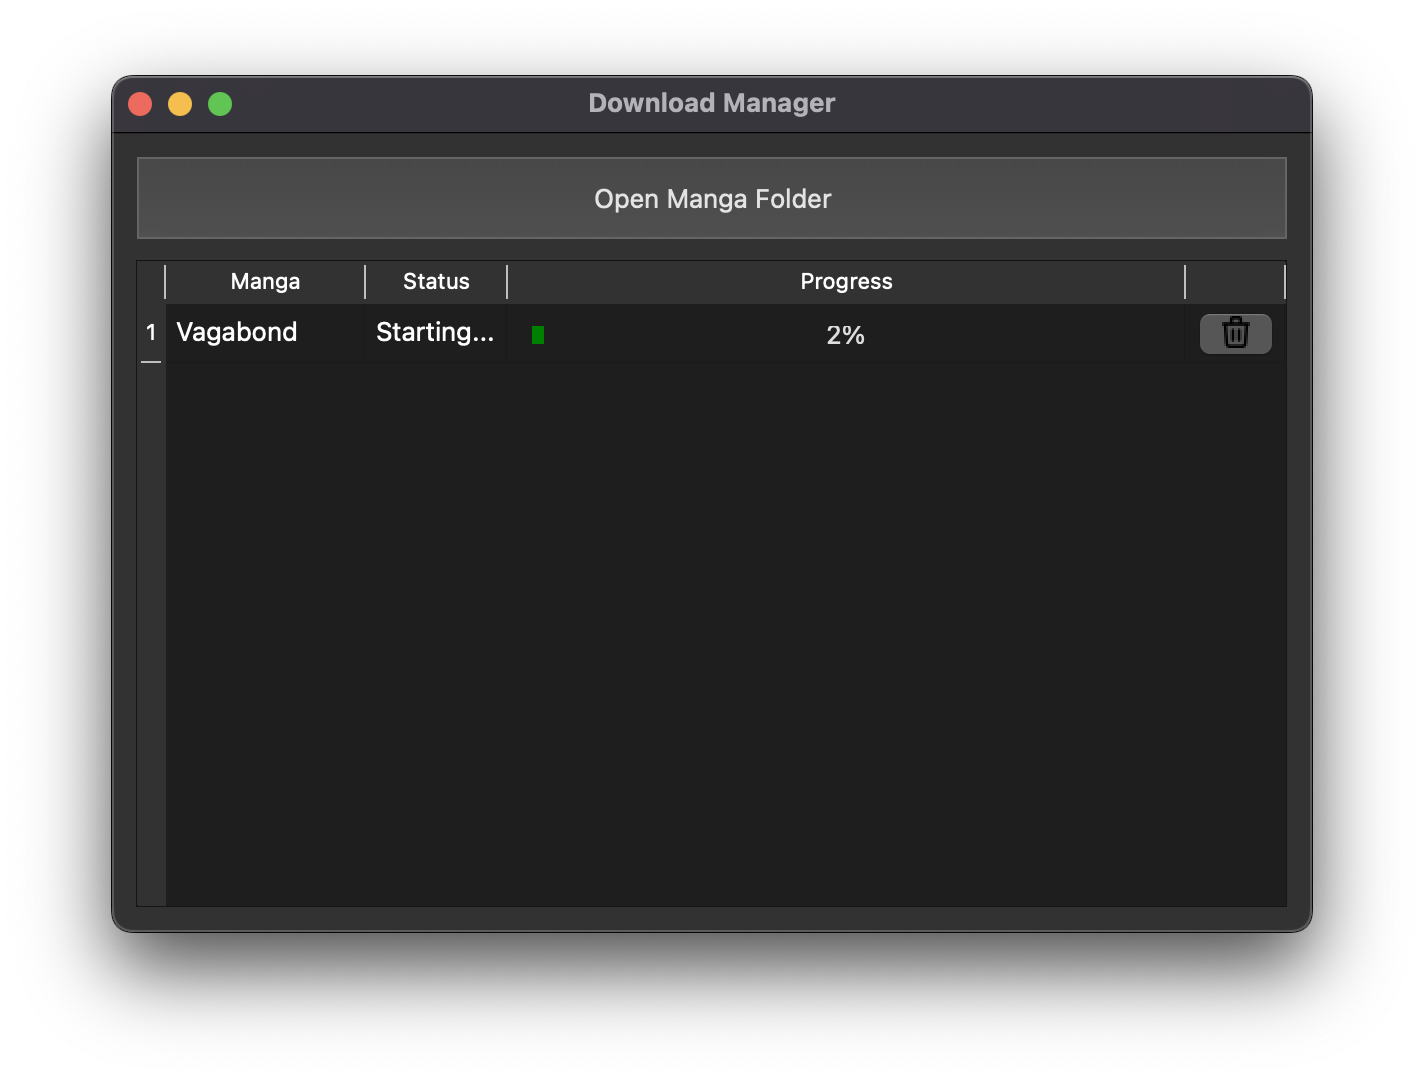This screenshot has width=1424, height=1080.
Task: Sort by the Status column header
Action: (435, 281)
